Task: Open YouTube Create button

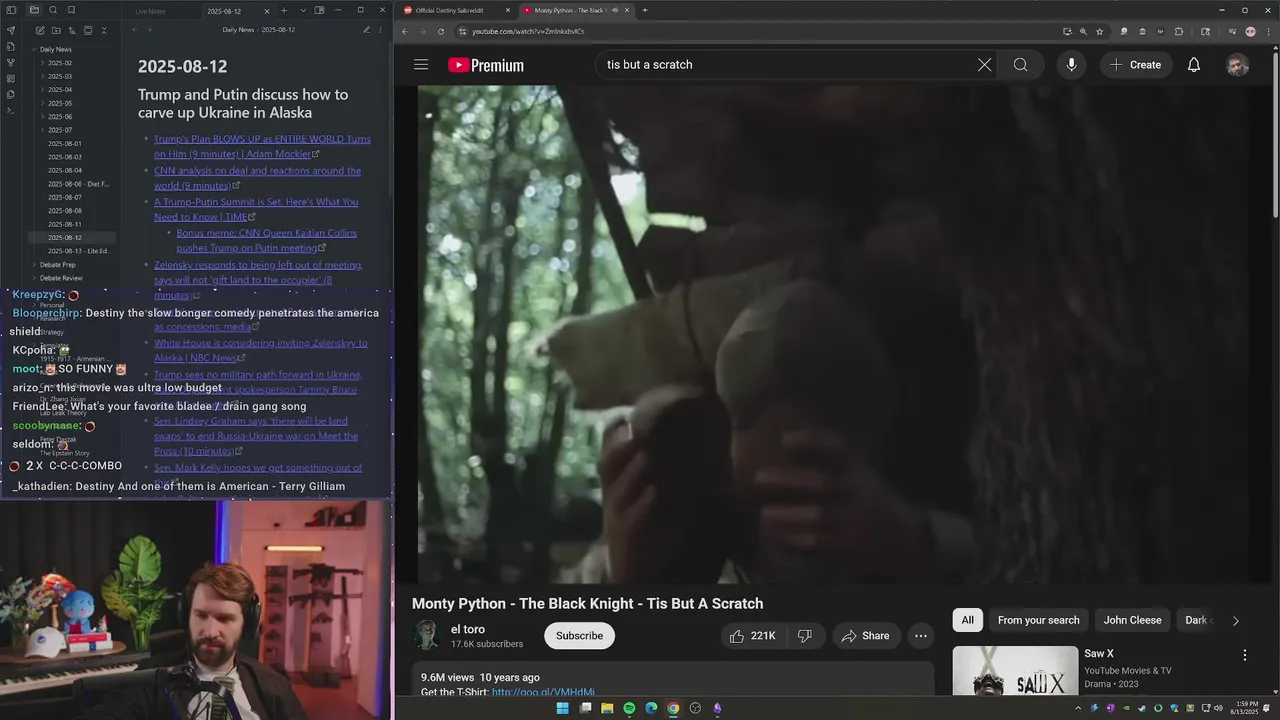Action: click(1135, 65)
